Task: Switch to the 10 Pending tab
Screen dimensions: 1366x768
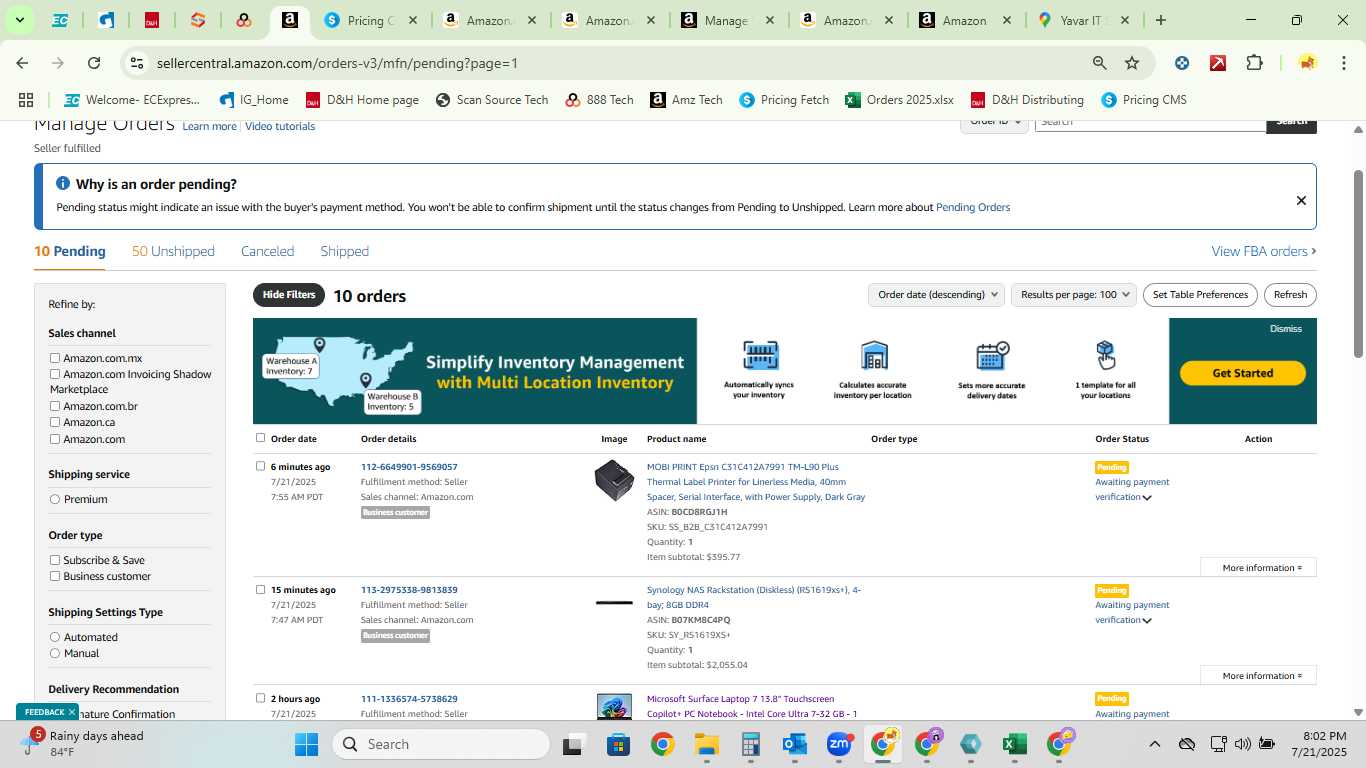Action: 70,251
